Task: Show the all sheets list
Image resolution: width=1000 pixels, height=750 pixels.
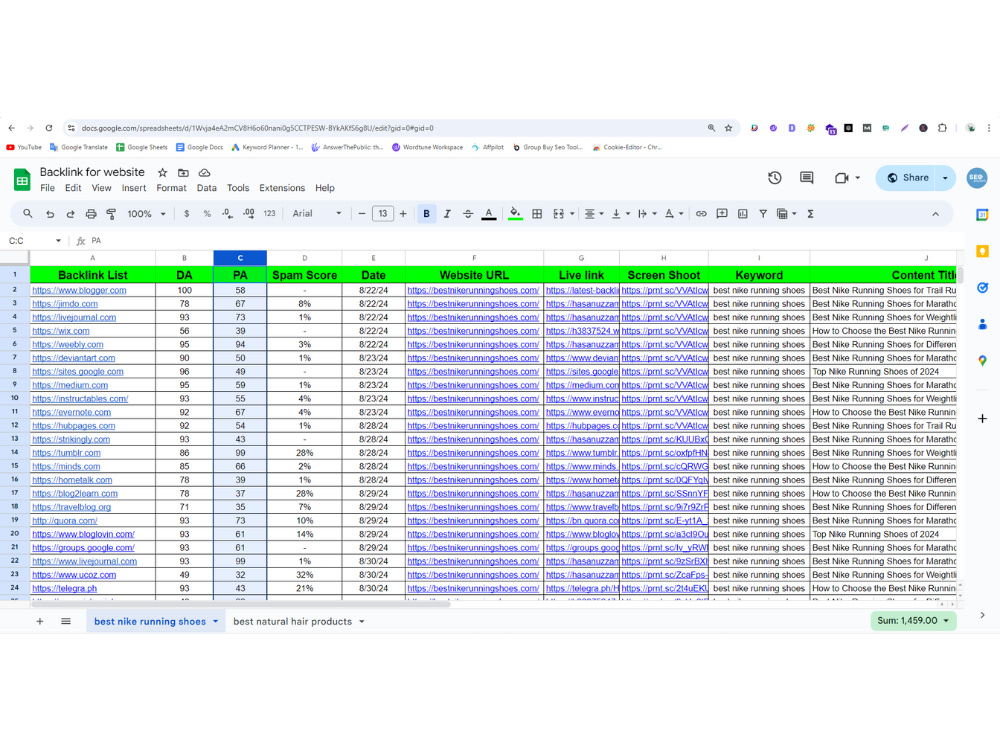Action: point(66,621)
